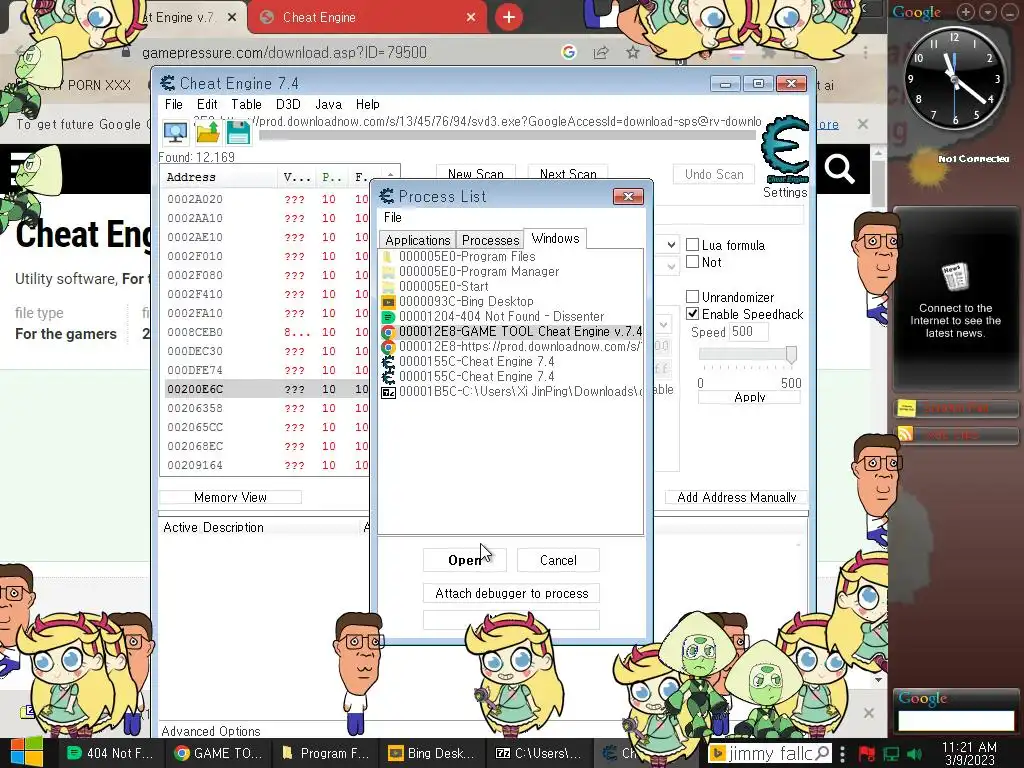Screen dimensions: 1024x768
Task: Click the Speed value input field
Action: point(748,332)
